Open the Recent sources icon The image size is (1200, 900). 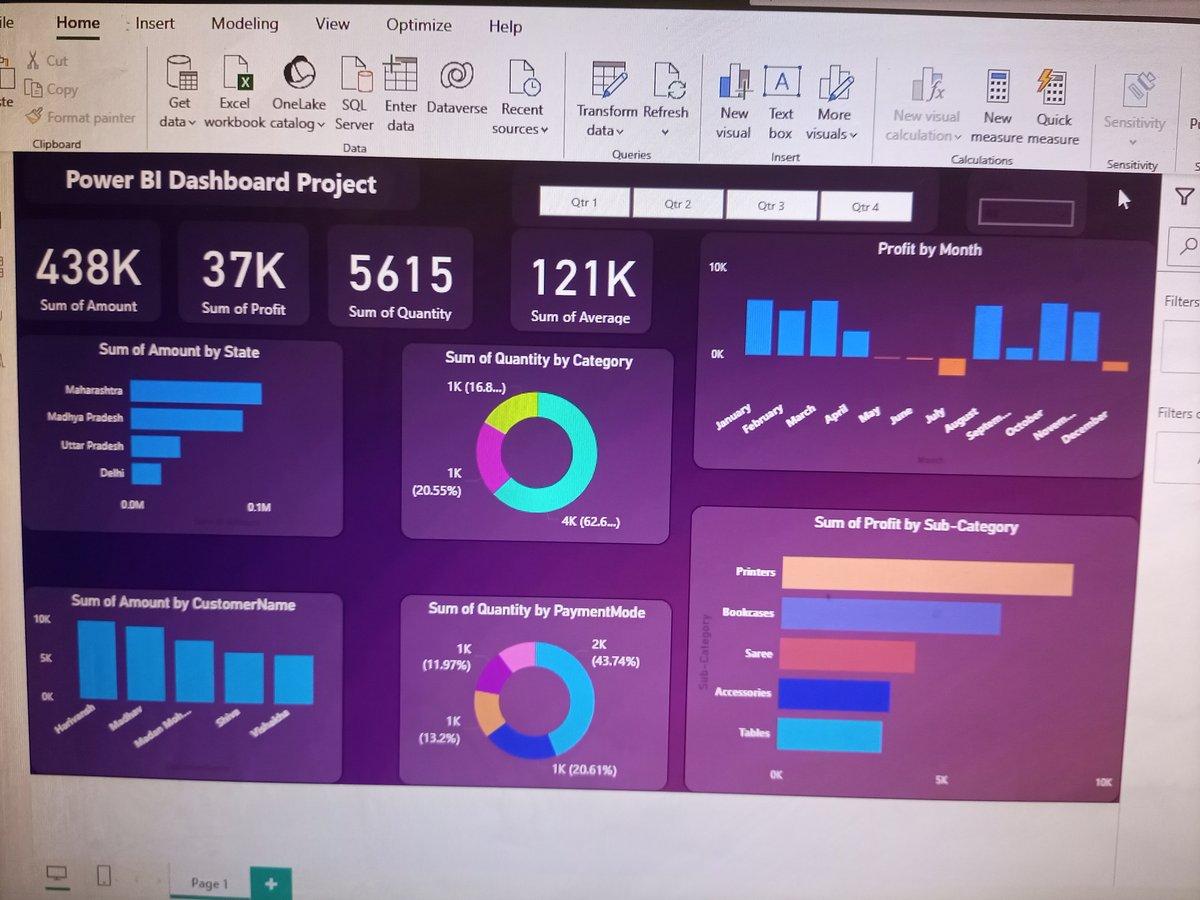tap(523, 78)
